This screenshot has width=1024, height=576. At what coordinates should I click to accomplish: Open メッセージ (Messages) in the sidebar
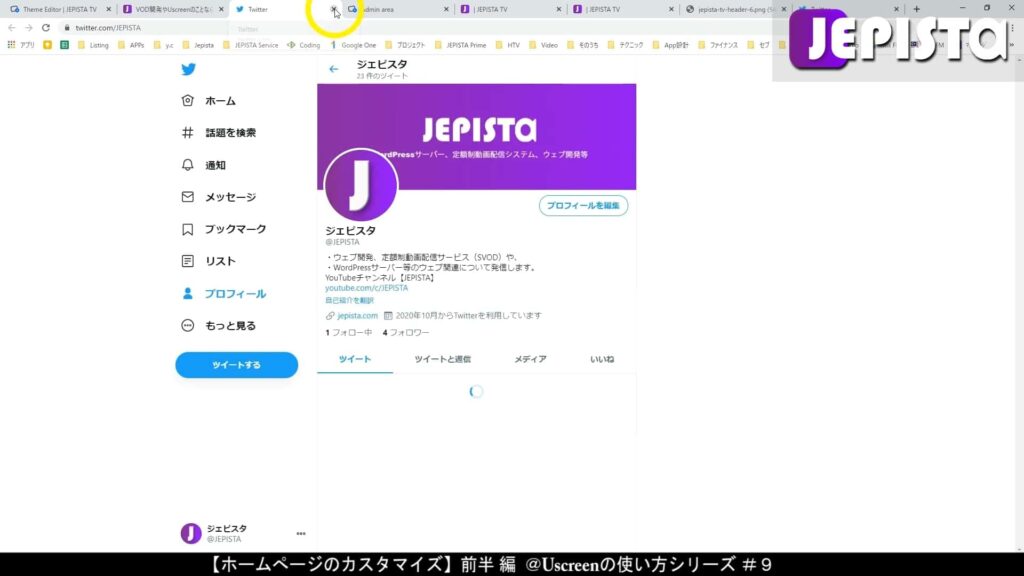[231, 197]
